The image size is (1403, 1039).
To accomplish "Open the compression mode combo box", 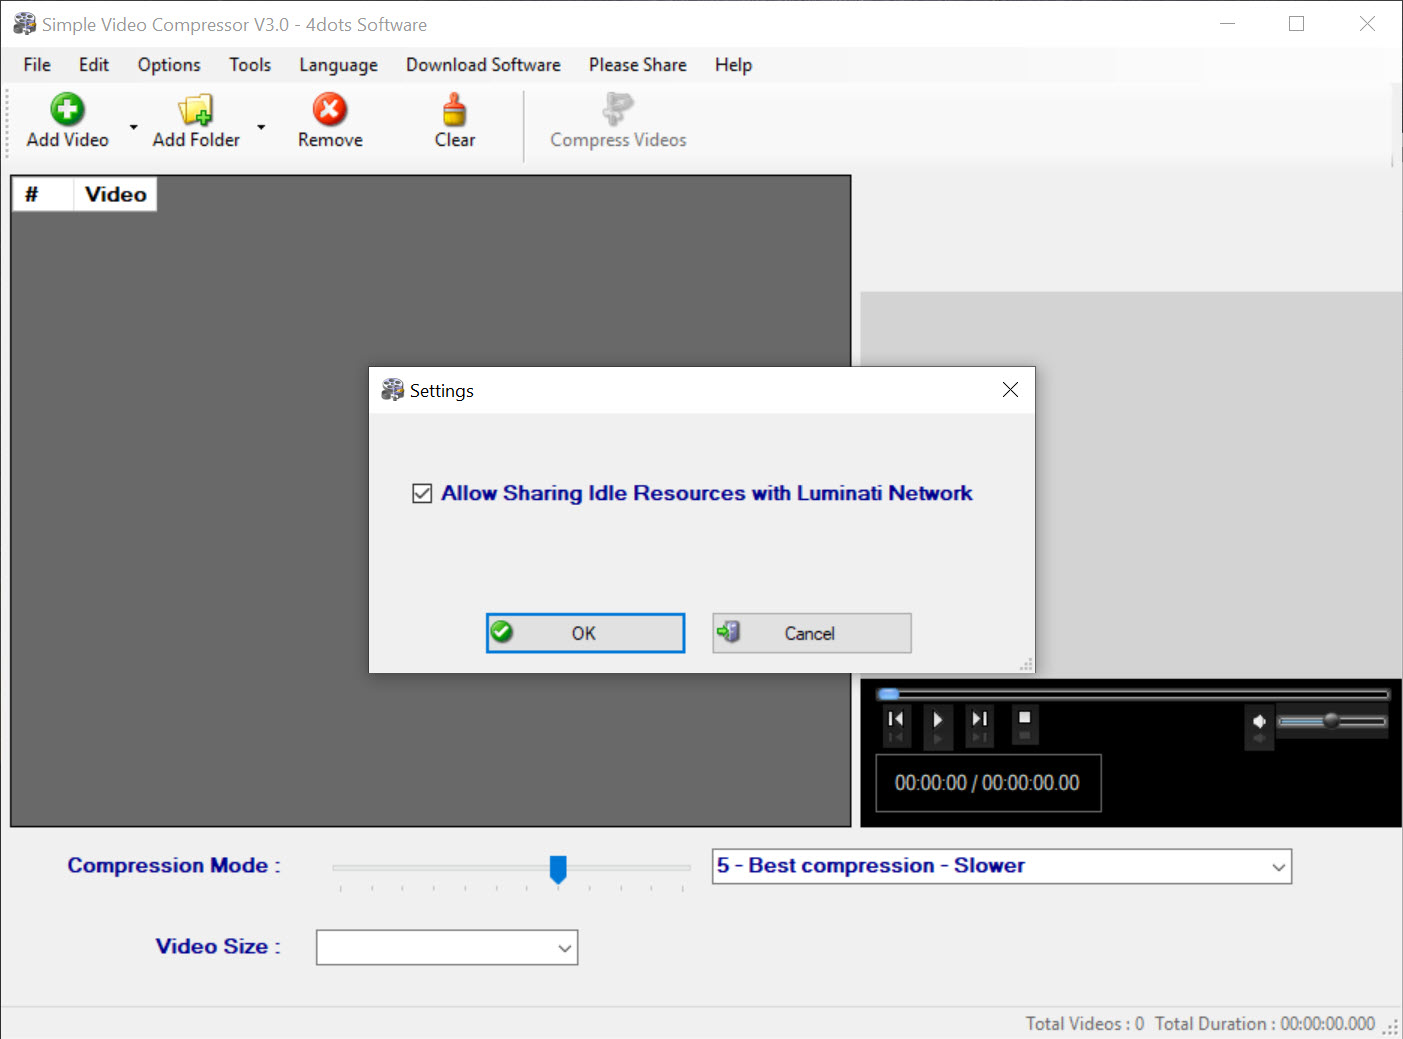I will click(1002, 866).
